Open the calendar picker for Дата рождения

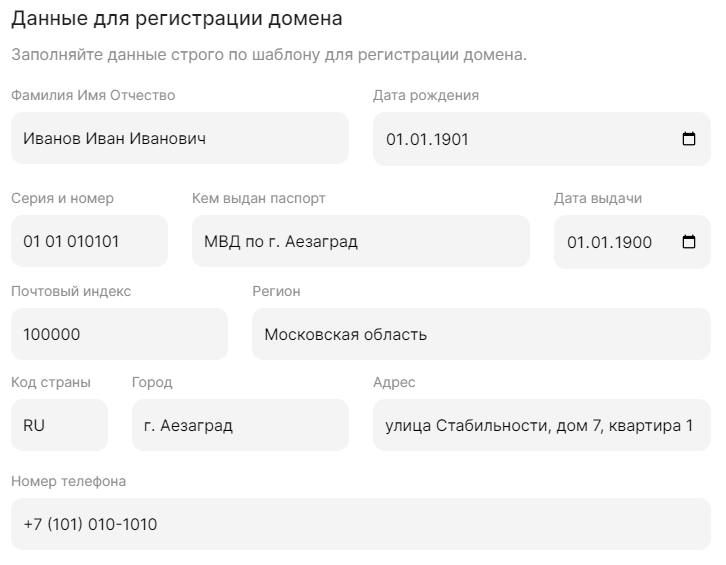(x=688, y=139)
